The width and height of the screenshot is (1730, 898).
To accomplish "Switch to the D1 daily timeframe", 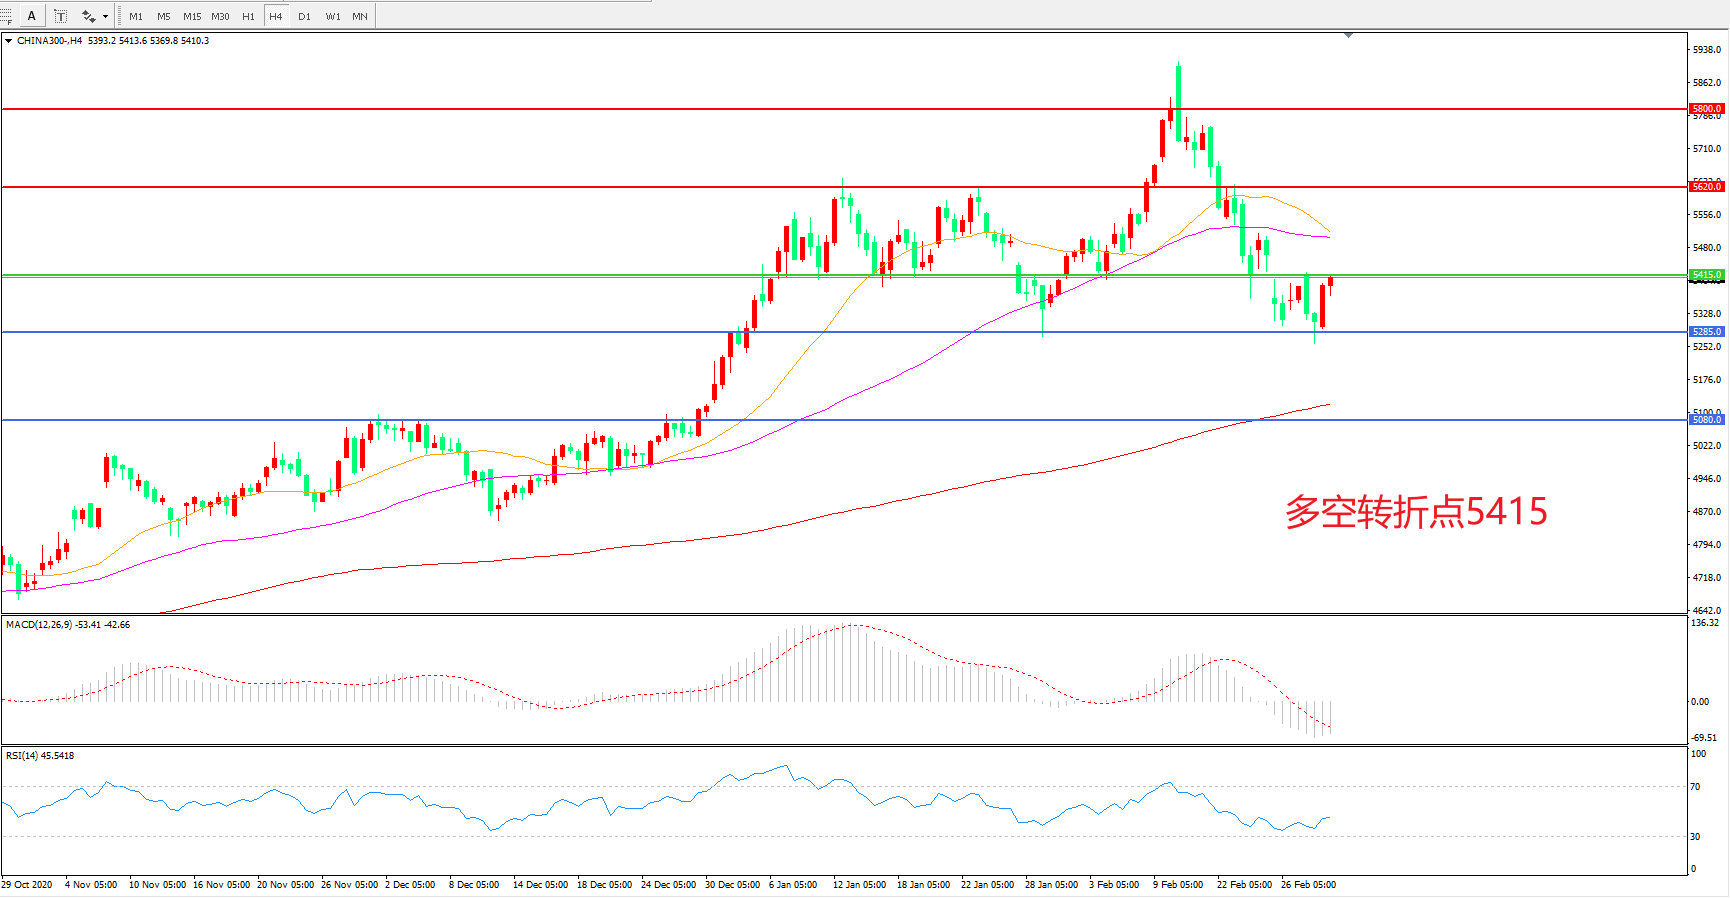I will point(304,16).
